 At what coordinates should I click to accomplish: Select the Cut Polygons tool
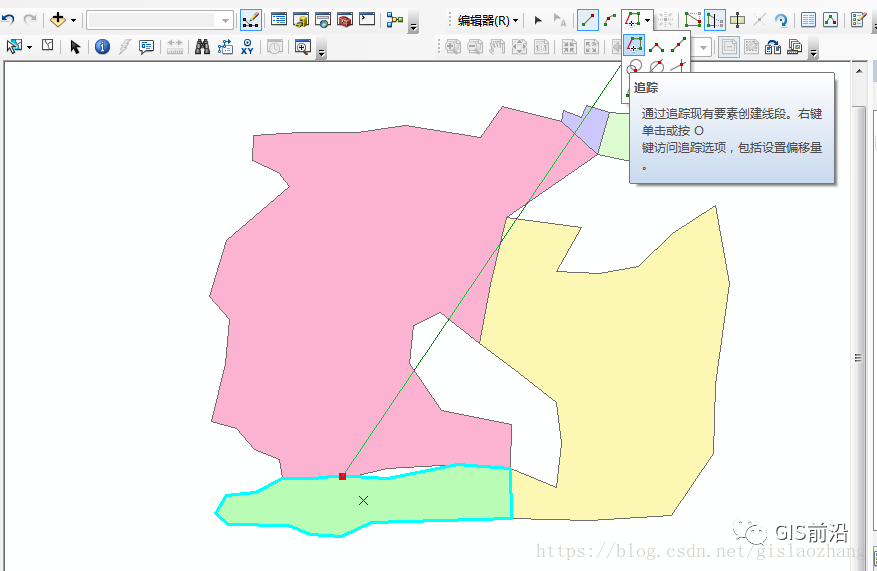click(737, 21)
